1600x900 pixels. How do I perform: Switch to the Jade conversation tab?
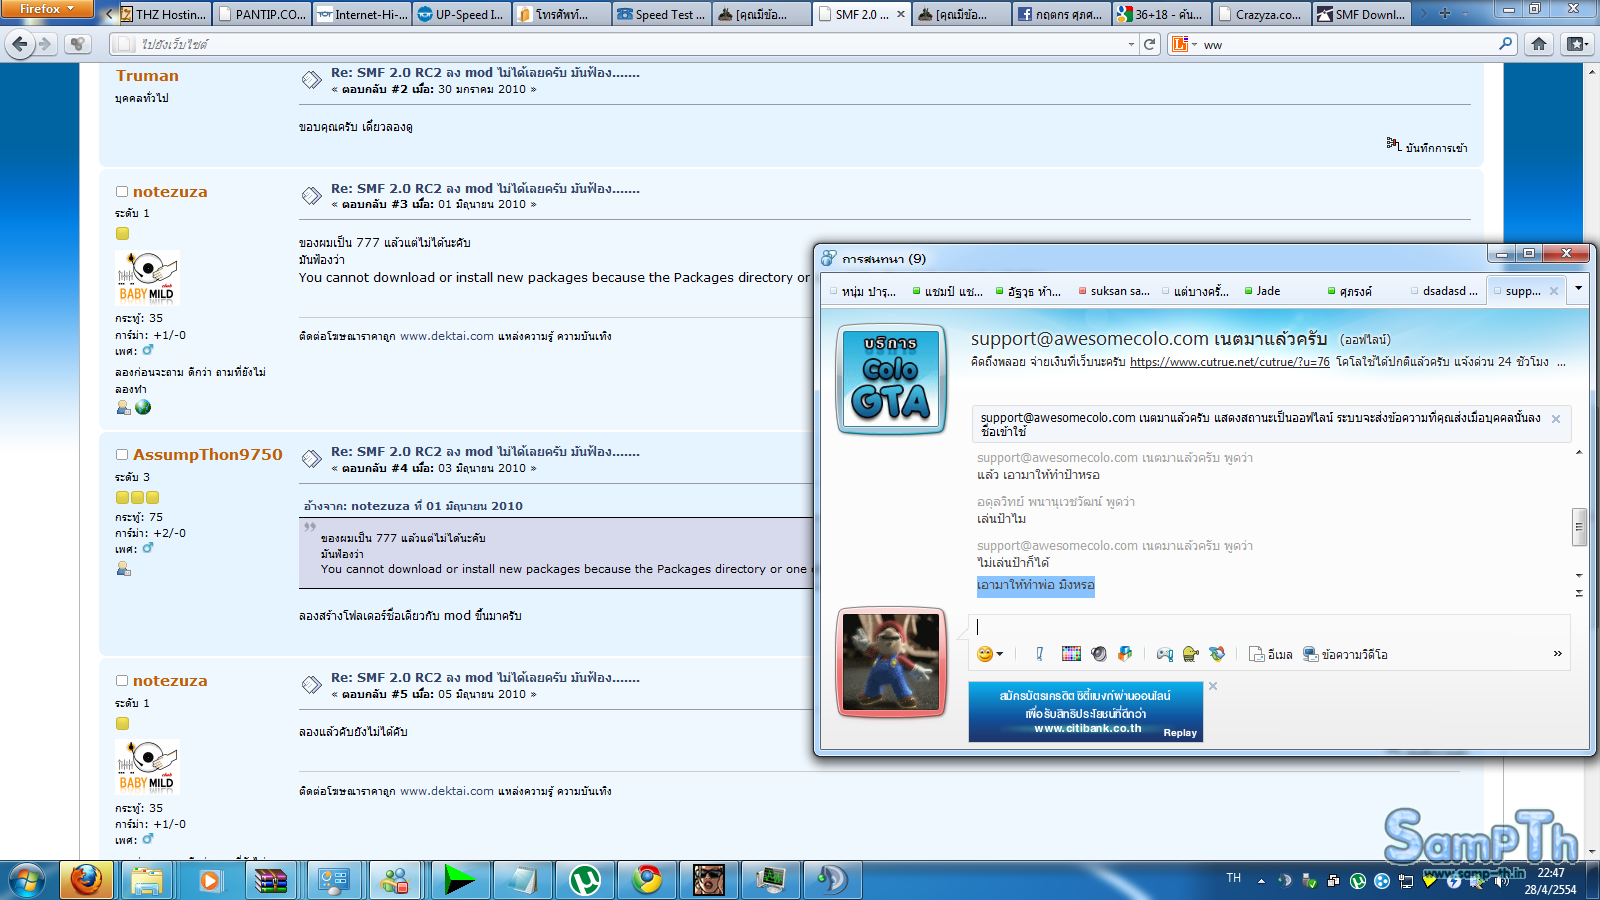coord(1268,291)
